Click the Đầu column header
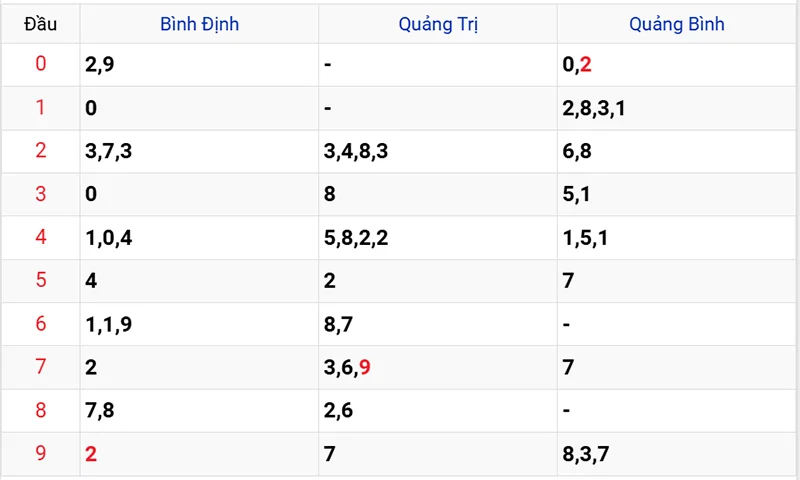Screen dimensions: 800x480 [x=40, y=24]
